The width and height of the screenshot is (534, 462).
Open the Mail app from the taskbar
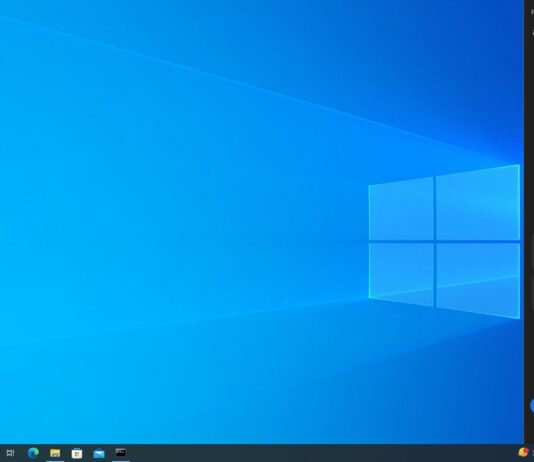click(99, 453)
